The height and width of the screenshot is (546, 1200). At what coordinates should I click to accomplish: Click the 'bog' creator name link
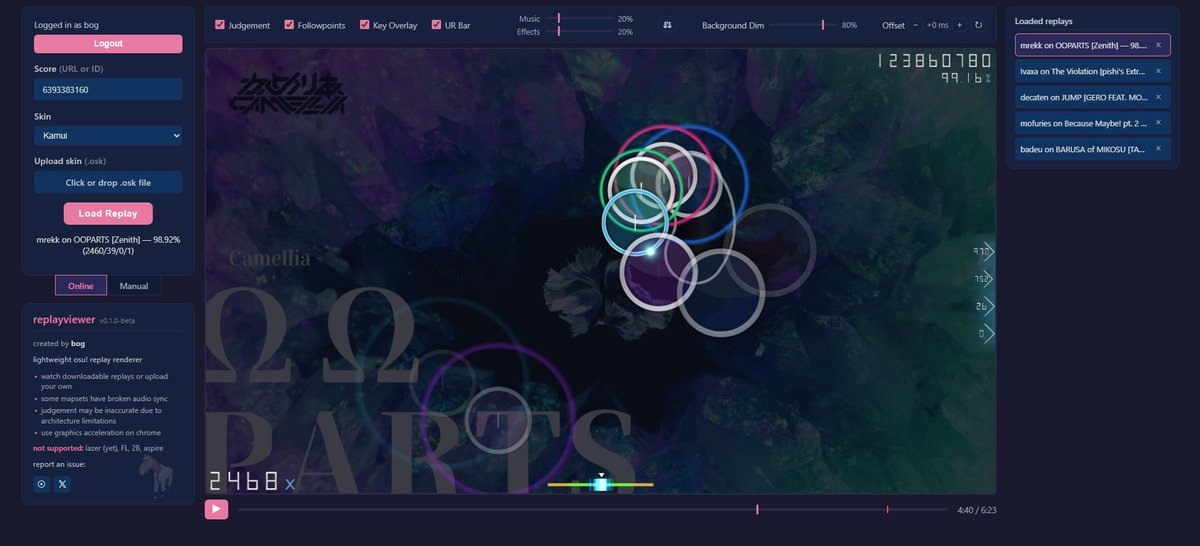tap(78, 343)
